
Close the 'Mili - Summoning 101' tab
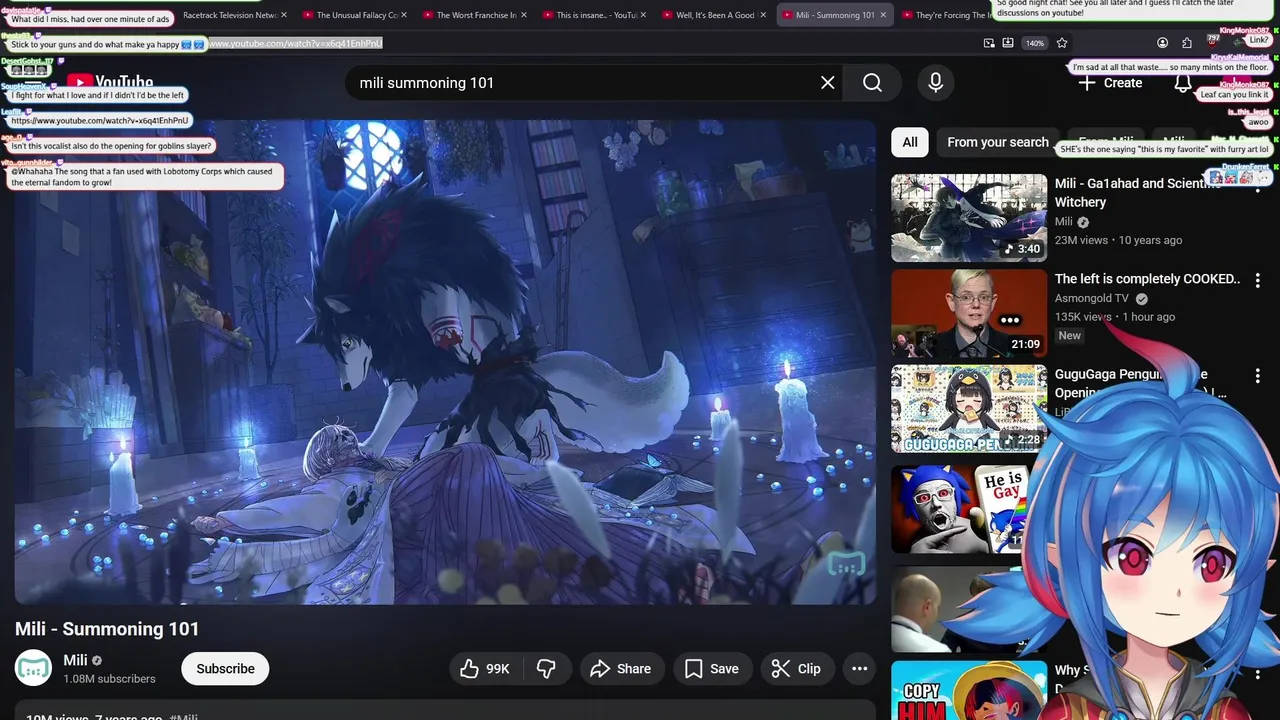click(883, 15)
